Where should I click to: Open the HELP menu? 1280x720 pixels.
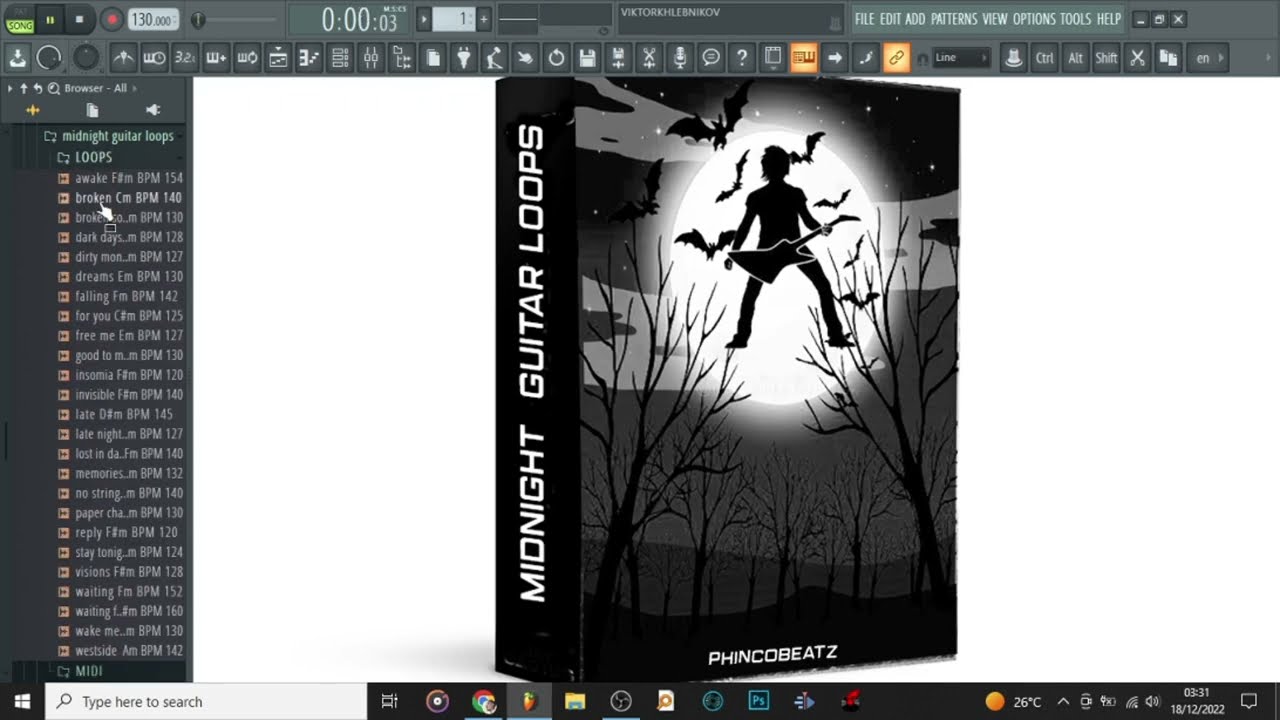pos(1109,19)
